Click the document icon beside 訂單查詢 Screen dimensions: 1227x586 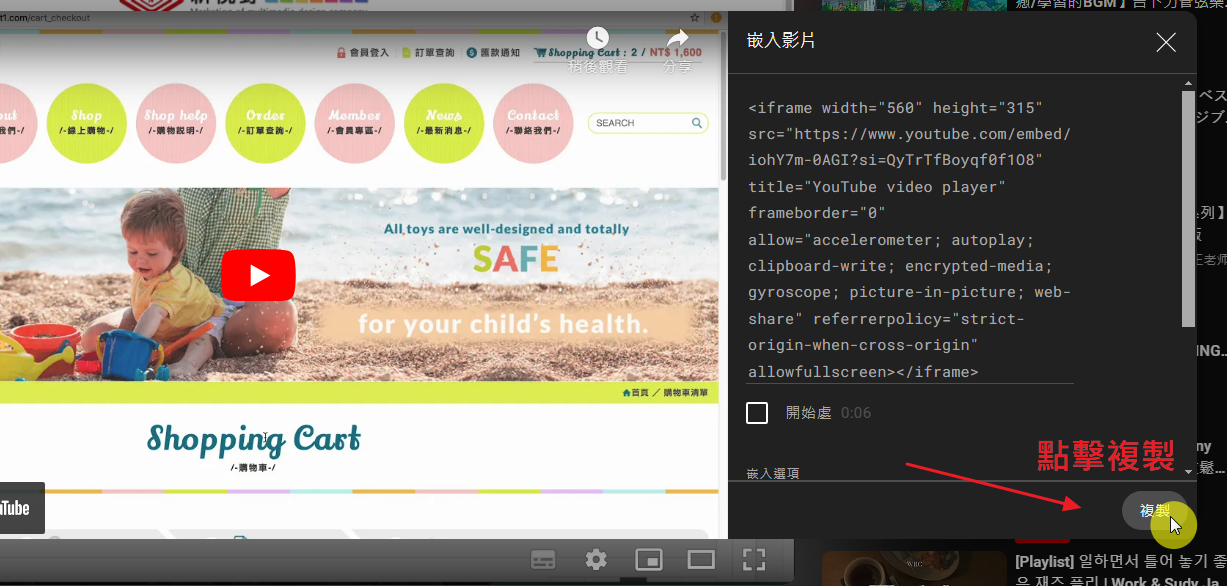[406, 53]
